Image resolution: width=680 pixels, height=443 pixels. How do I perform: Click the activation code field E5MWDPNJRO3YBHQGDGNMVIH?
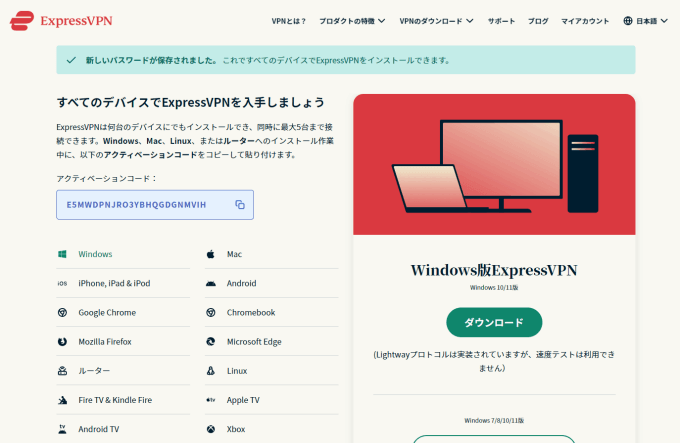pos(155,205)
